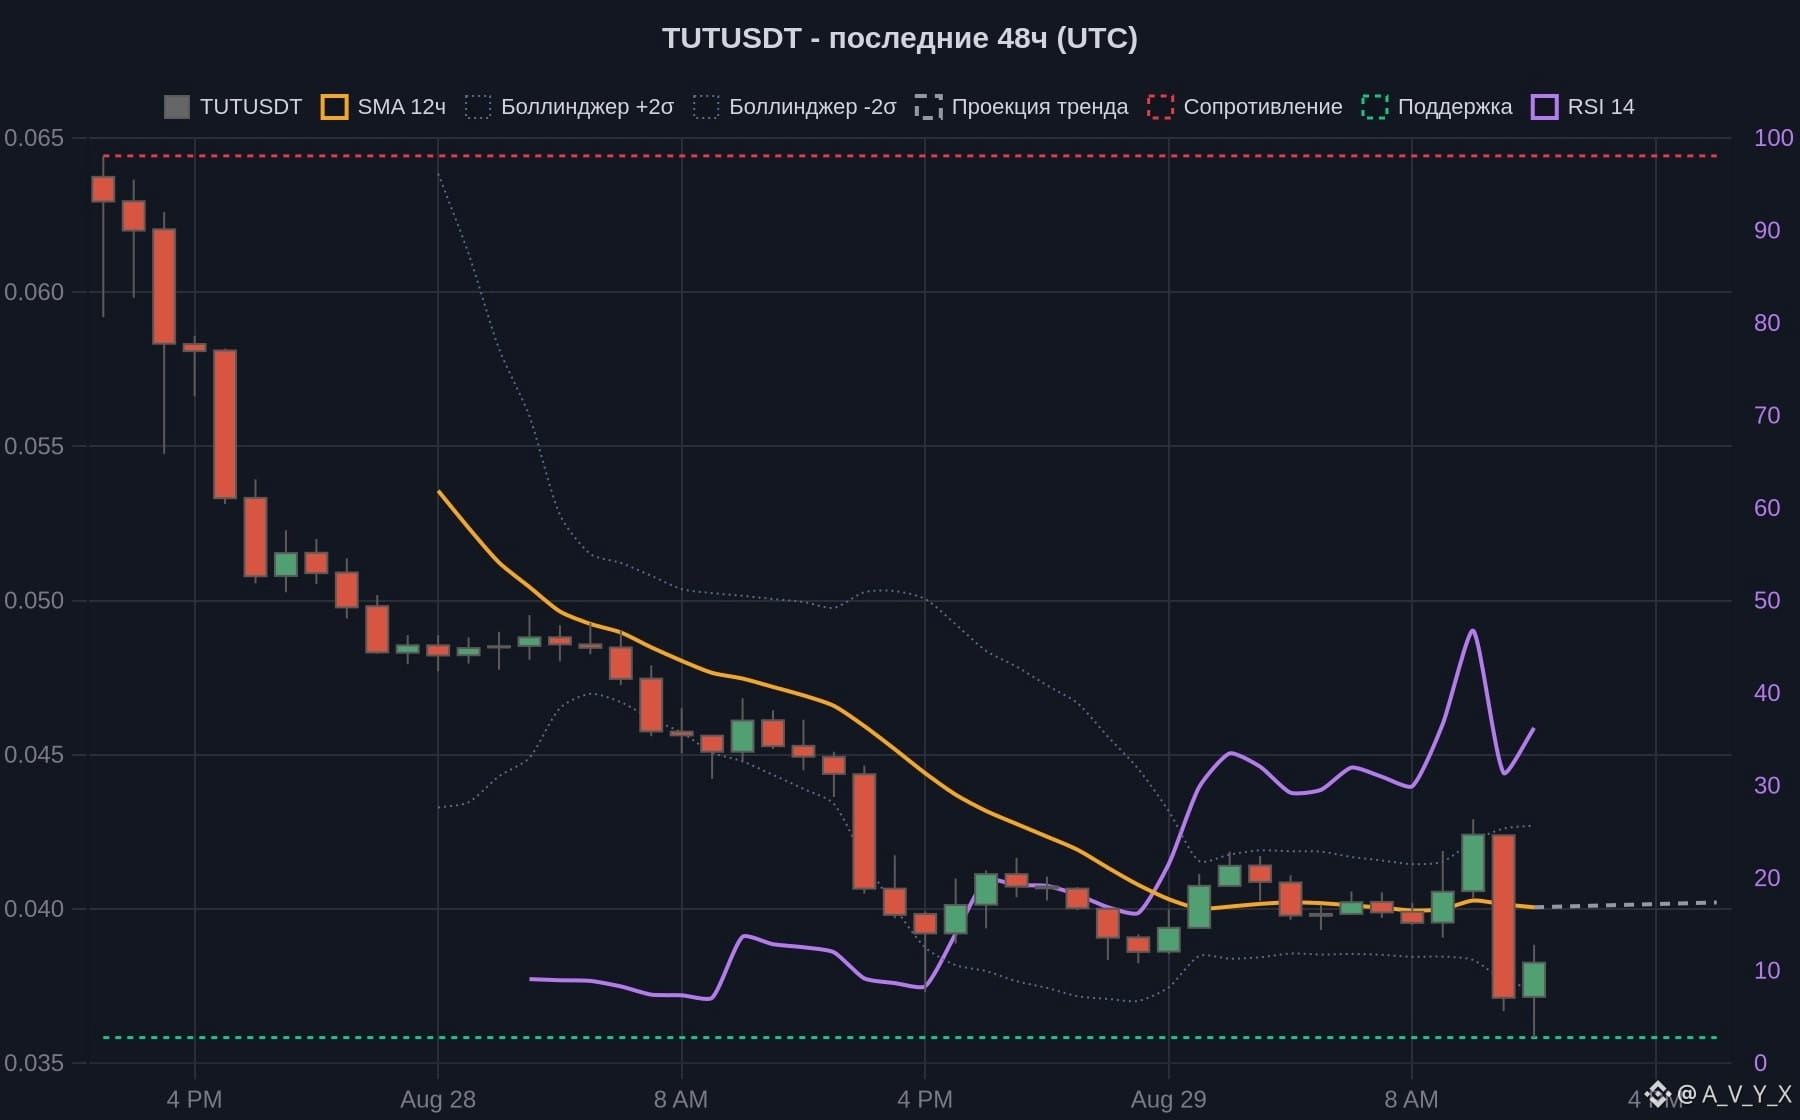Click the large red candle before last green
1800x1120 pixels.
point(1503,916)
